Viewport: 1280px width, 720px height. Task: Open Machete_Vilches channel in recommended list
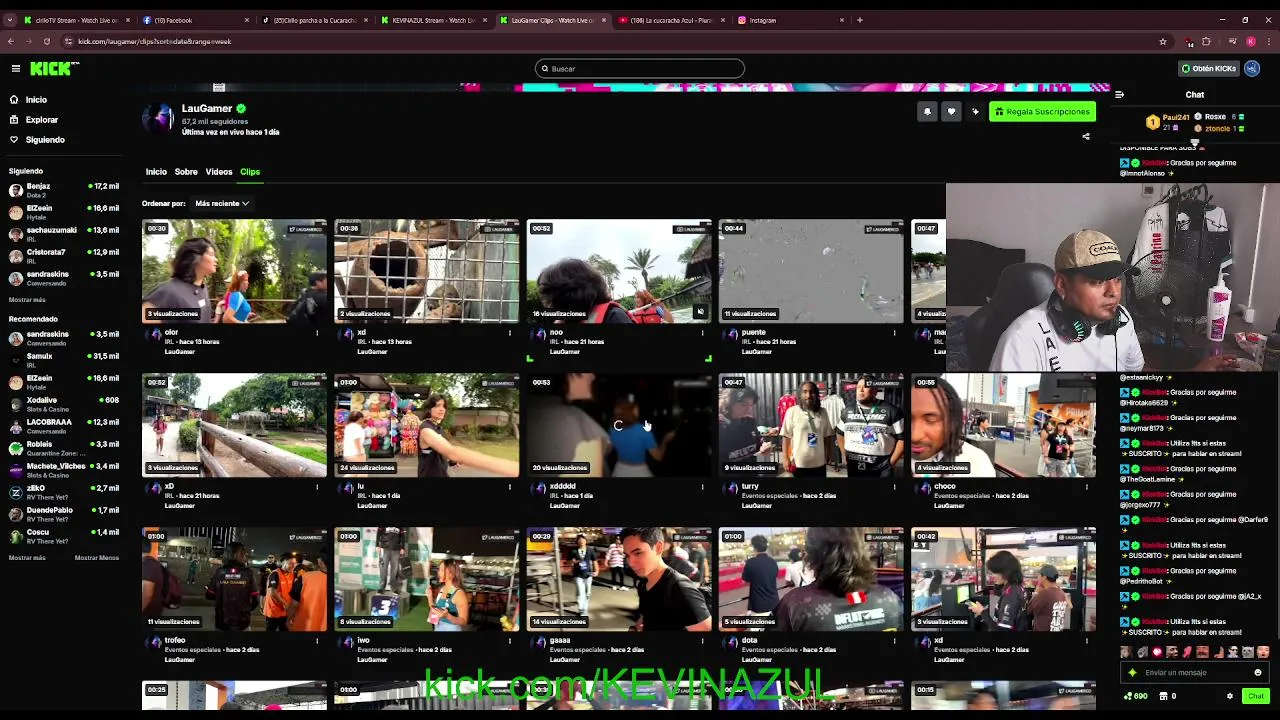[x=64, y=470]
